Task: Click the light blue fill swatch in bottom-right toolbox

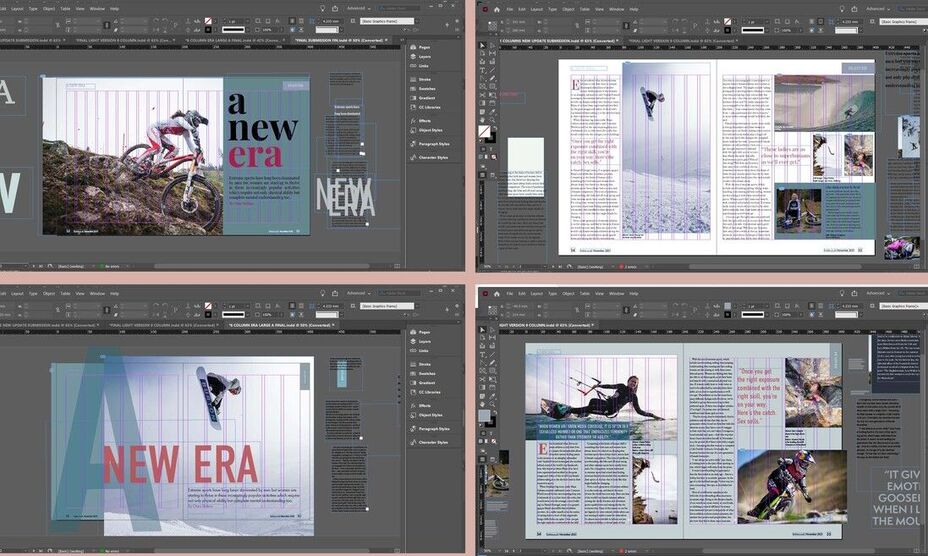Action: pos(484,416)
